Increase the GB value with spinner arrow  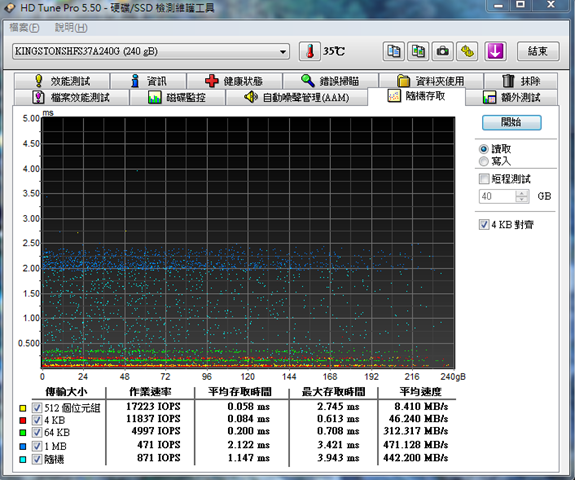coord(521,193)
